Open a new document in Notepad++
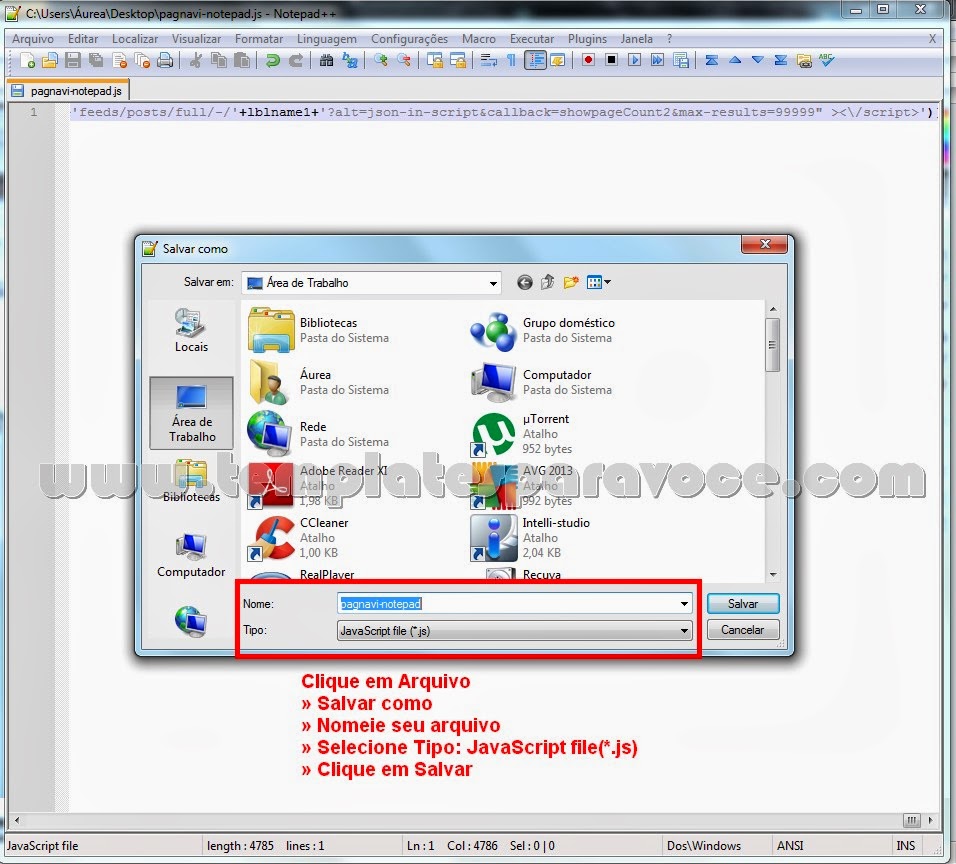956x864 pixels. coord(27,60)
